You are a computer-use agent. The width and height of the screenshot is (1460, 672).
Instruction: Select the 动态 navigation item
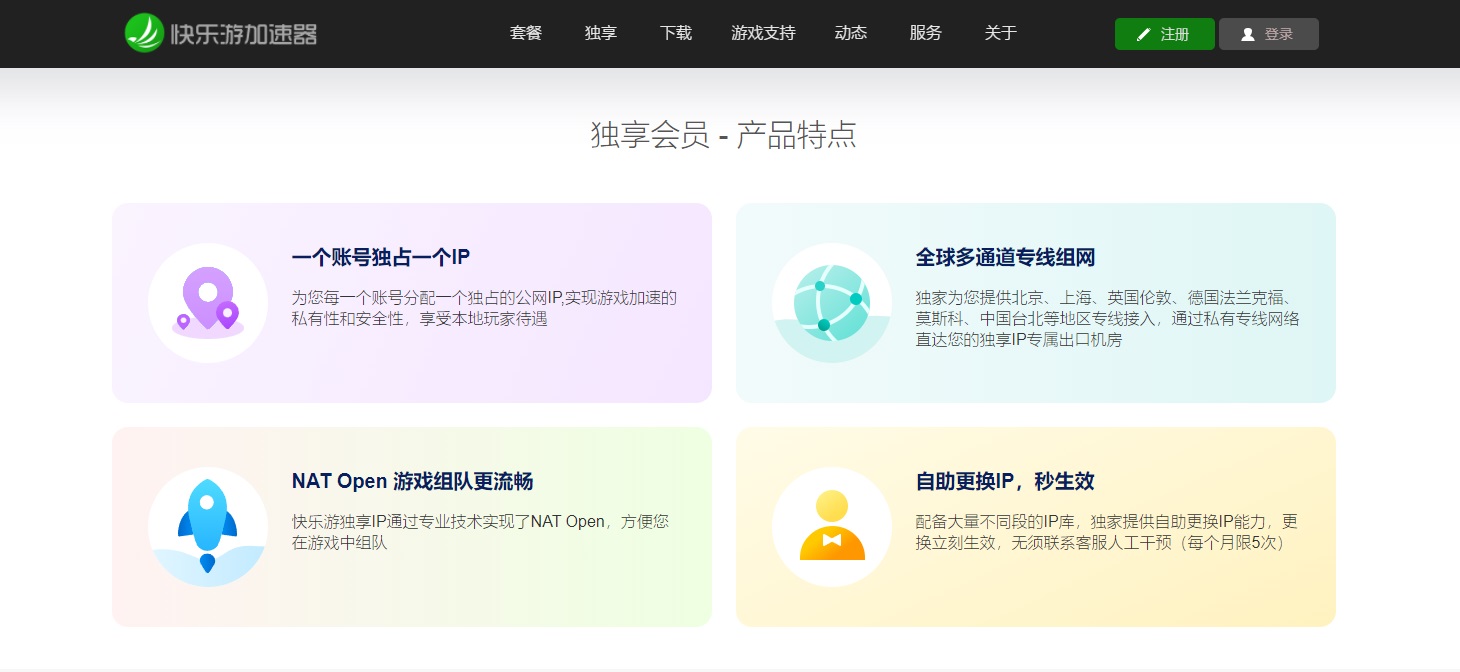click(x=851, y=33)
